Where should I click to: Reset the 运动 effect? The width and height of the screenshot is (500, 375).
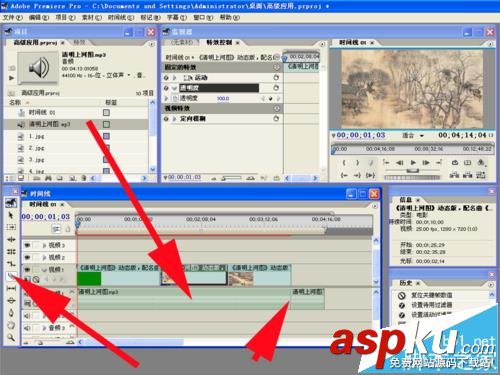click(276, 77)
